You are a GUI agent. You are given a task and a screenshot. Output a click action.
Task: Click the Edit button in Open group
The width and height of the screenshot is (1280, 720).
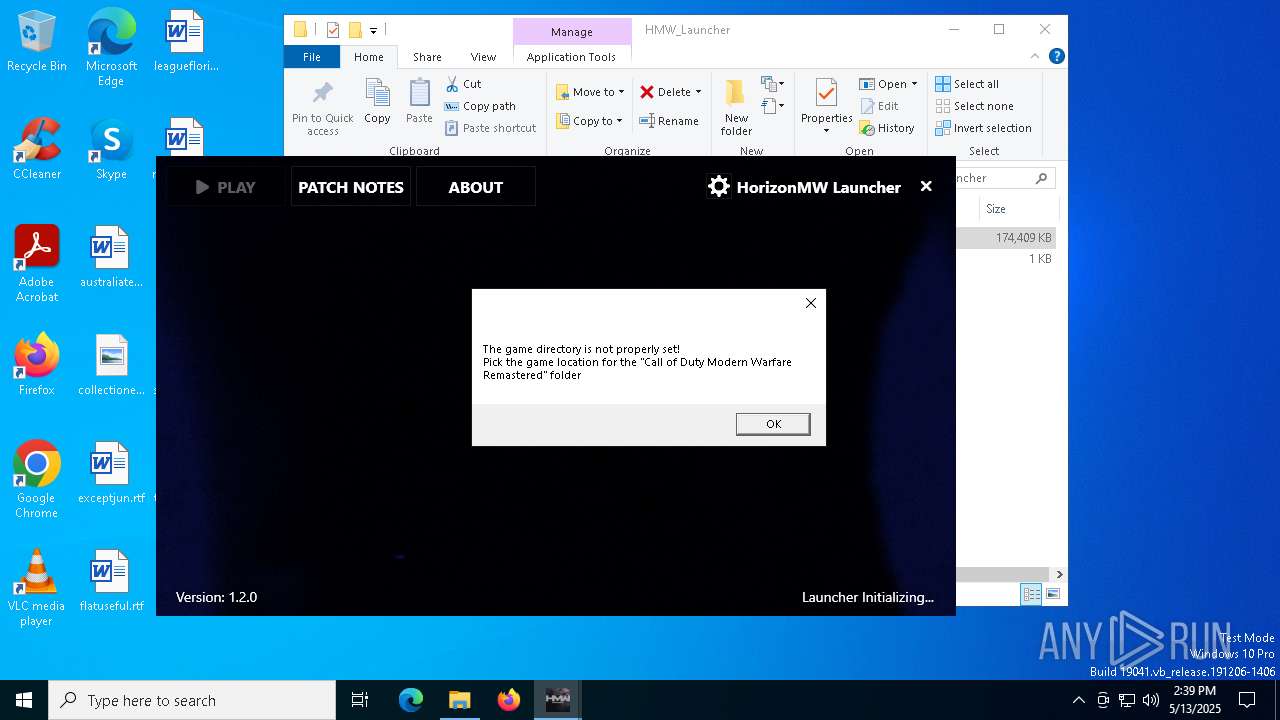[x=879, y=106]
